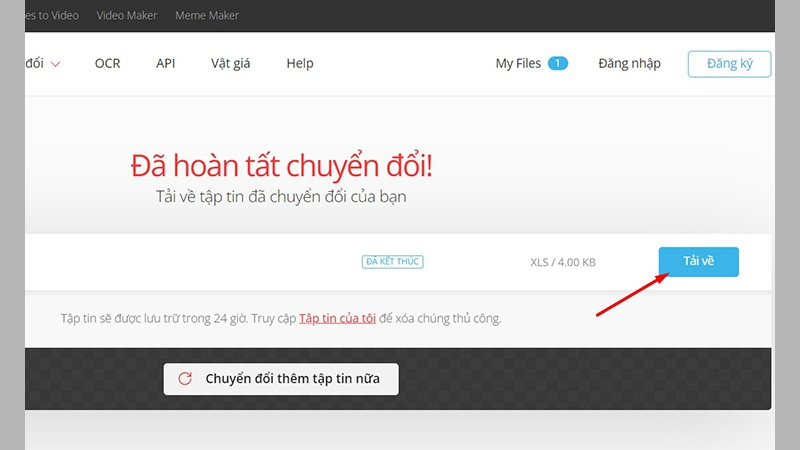Open Meme Maker in the top bar
The width and height of the screenshot is (800, 450).
207,15
